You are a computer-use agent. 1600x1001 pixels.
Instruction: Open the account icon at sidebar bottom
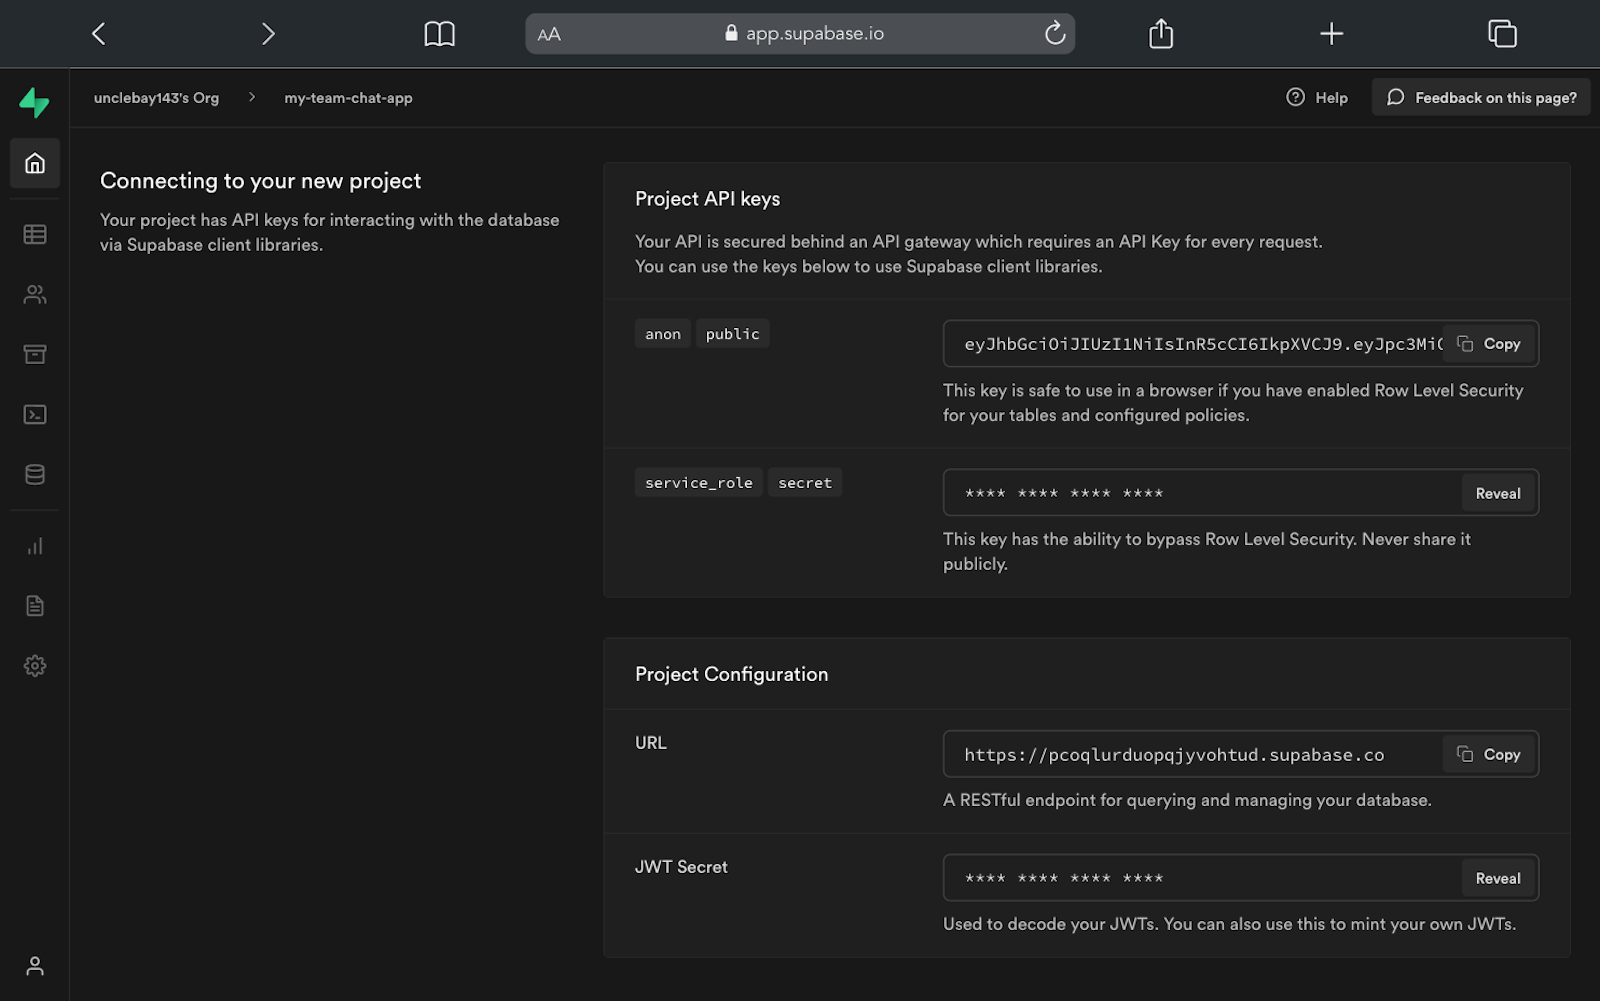coord(35,966)
